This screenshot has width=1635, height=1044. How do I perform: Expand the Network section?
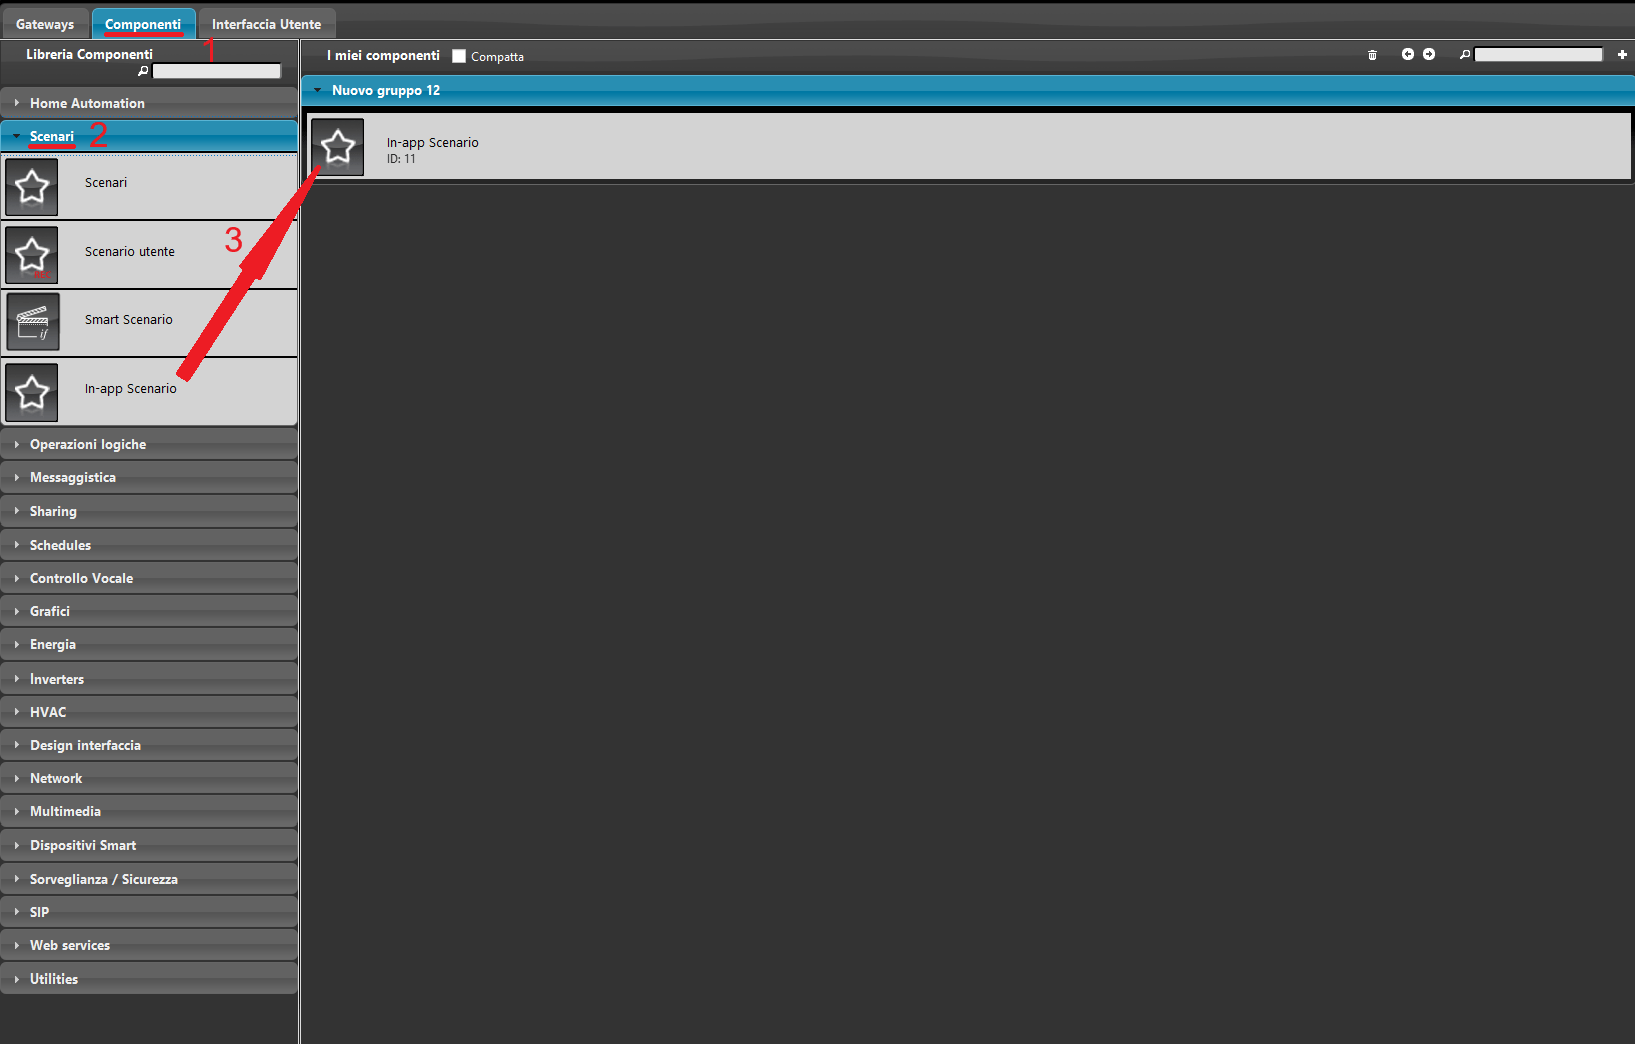[149, 778]
